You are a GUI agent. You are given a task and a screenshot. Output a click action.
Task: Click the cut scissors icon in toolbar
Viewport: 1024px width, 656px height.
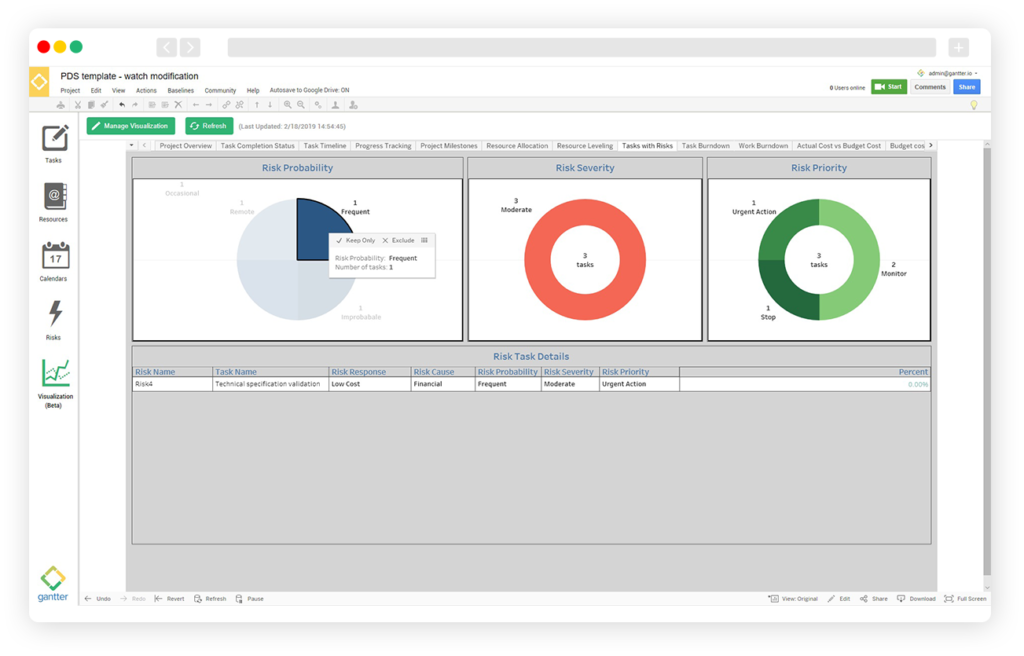coord(77,104)
